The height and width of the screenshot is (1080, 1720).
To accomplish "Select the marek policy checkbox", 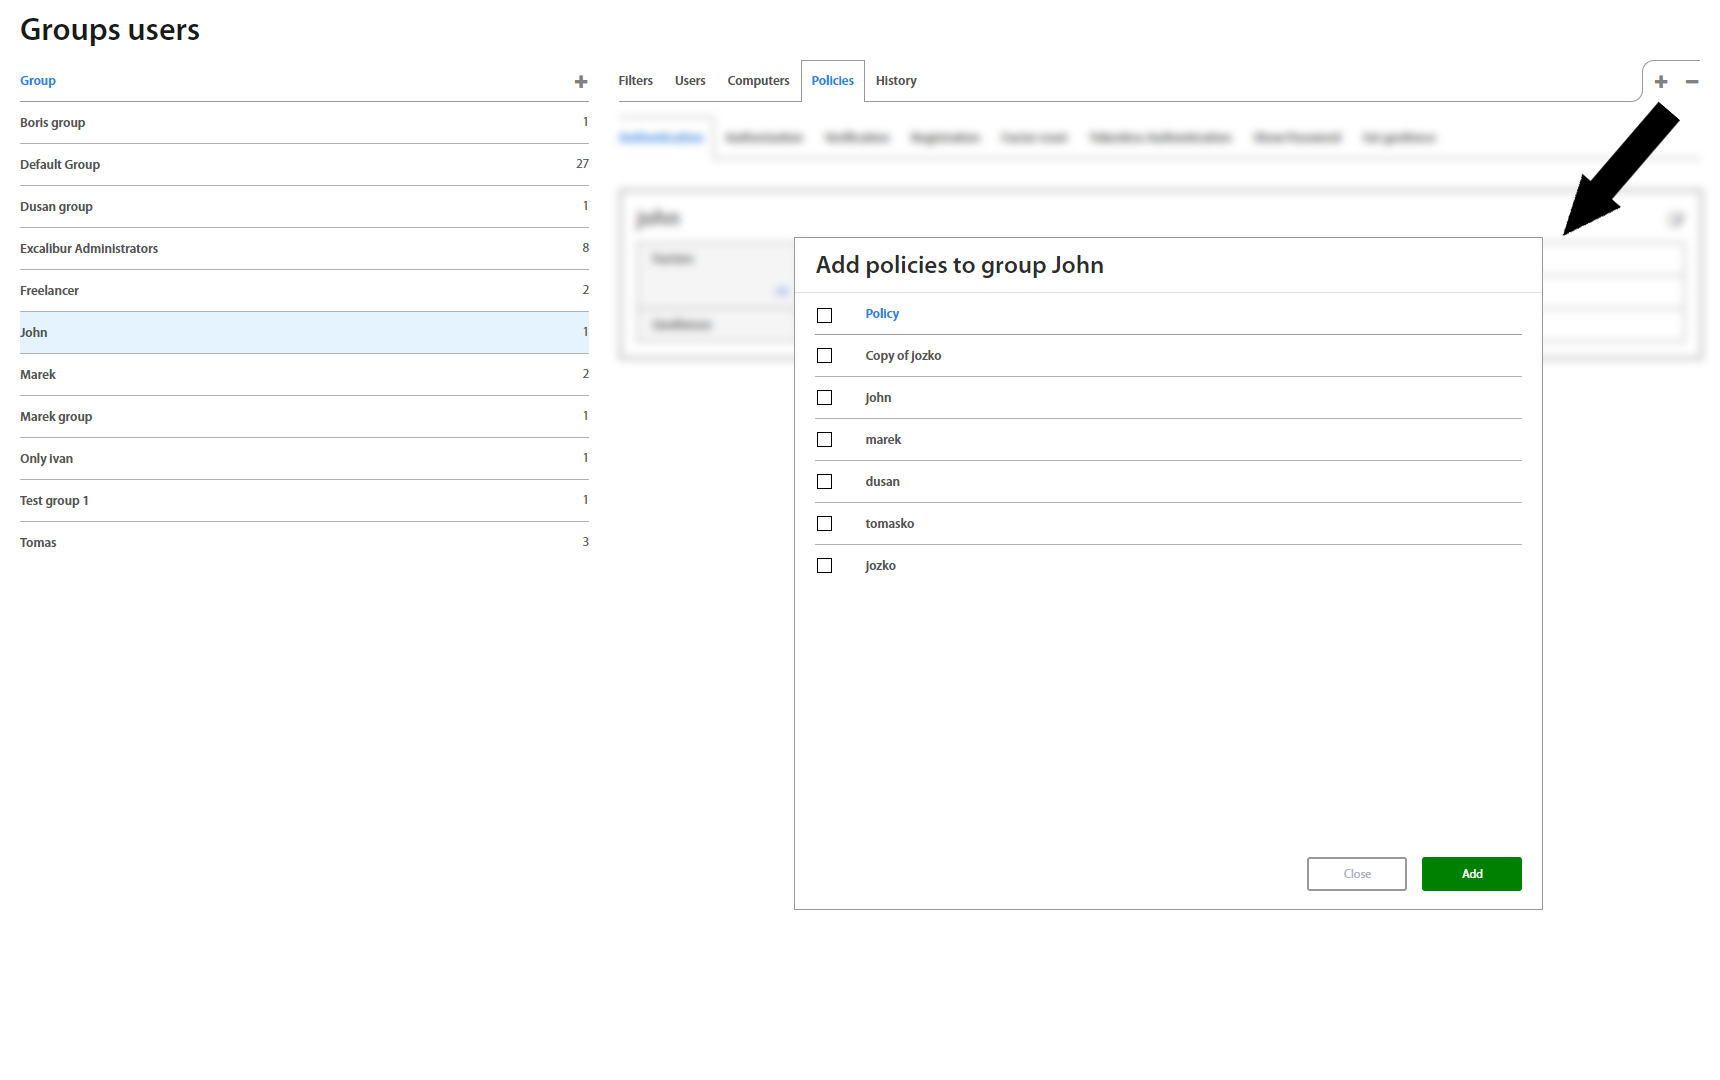I will tap(824, 440).
